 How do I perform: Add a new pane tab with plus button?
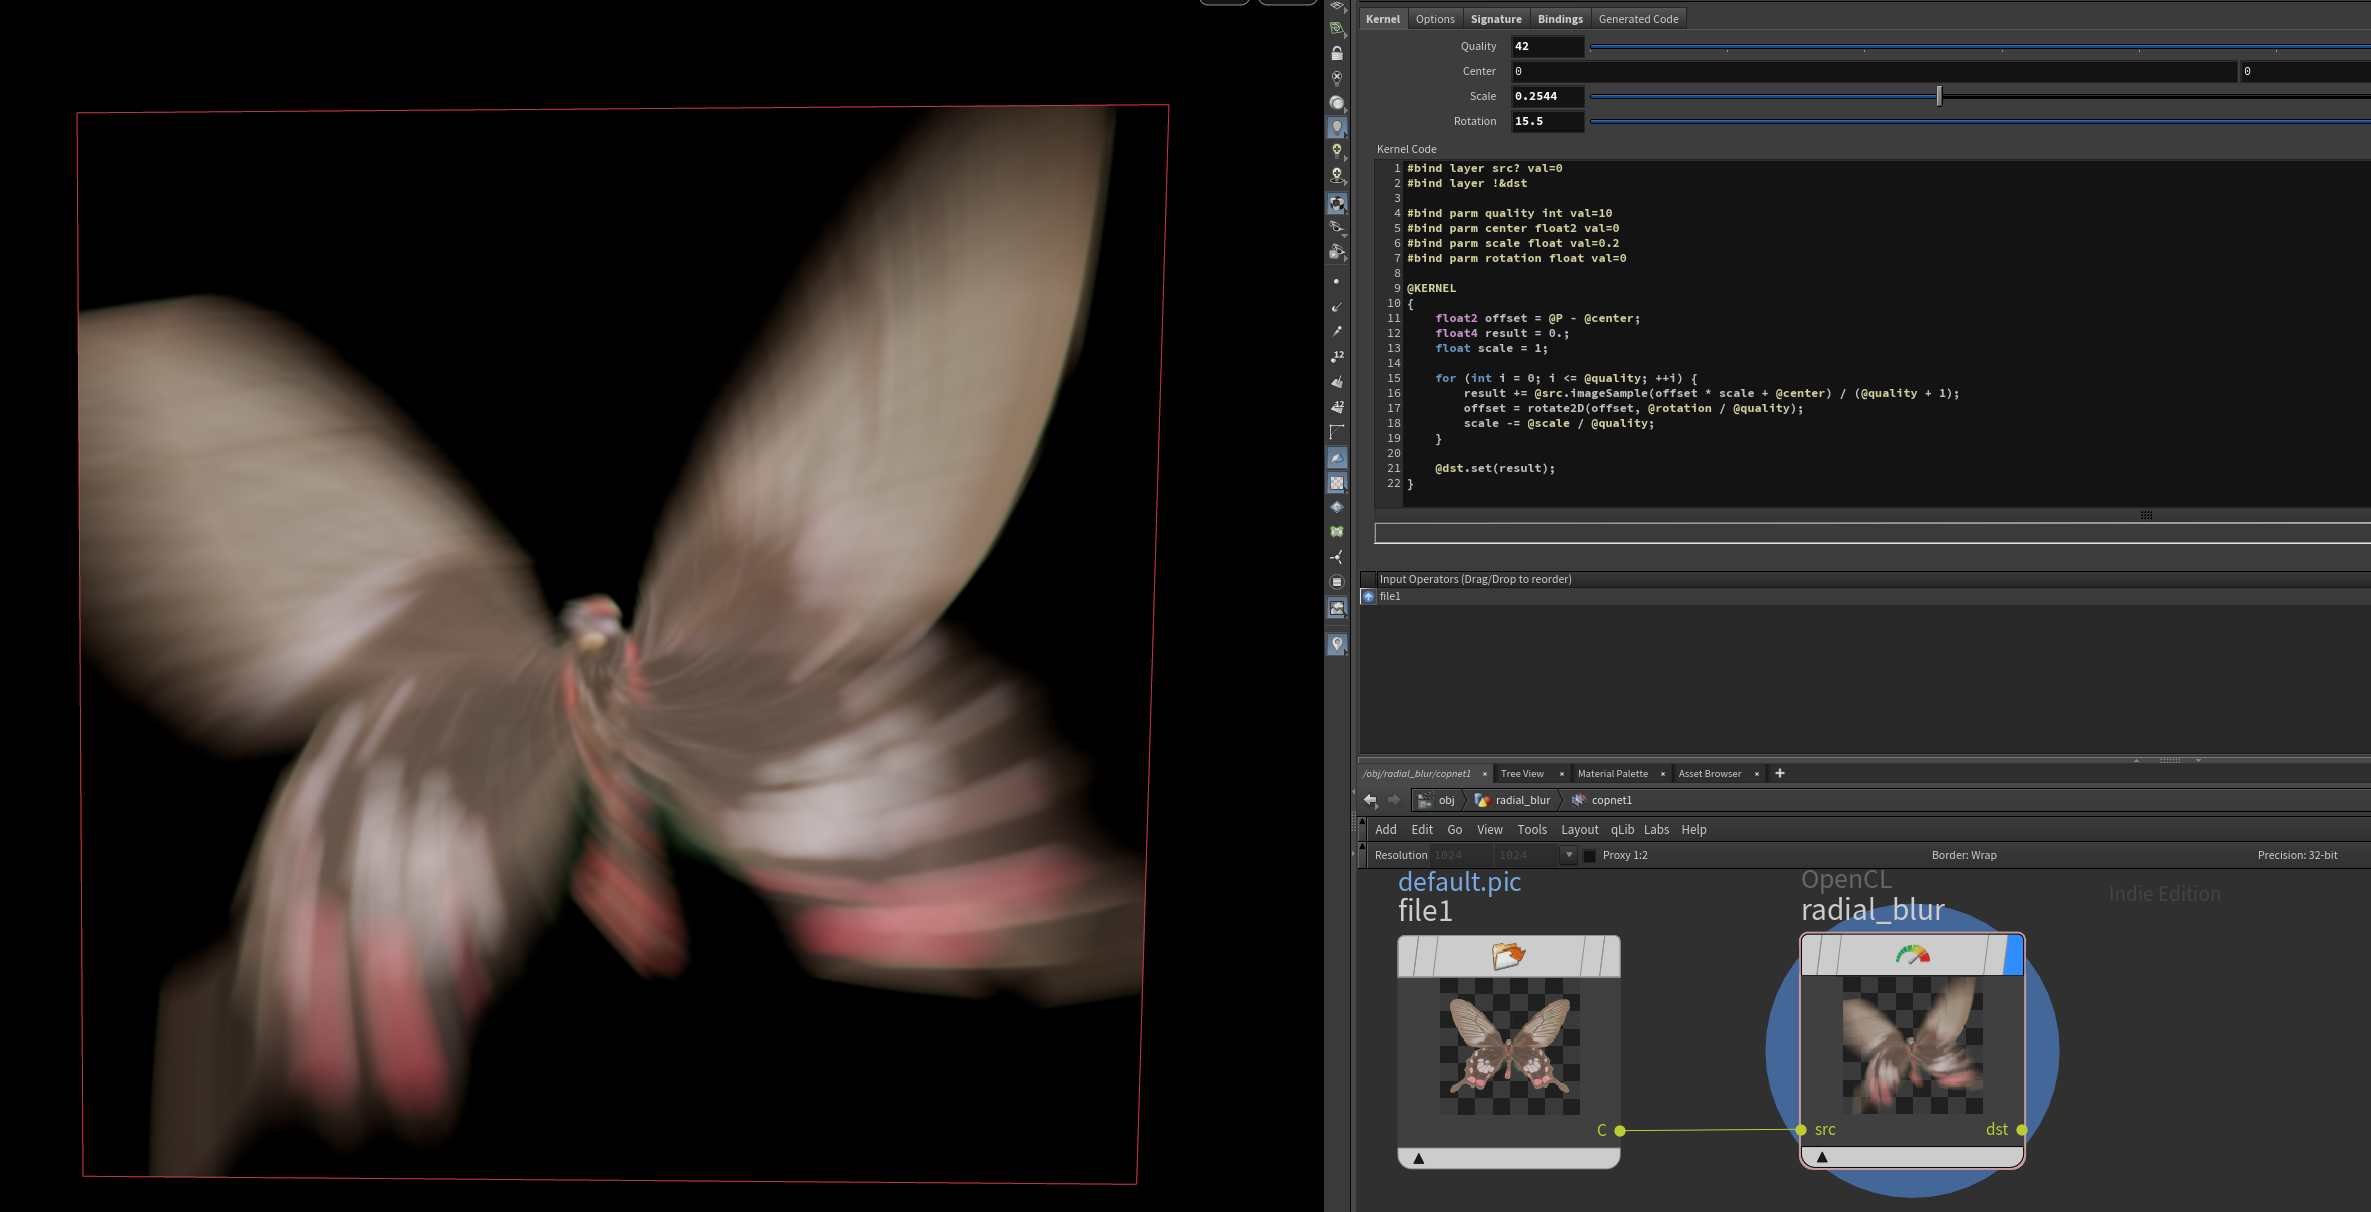point(1779,773)
